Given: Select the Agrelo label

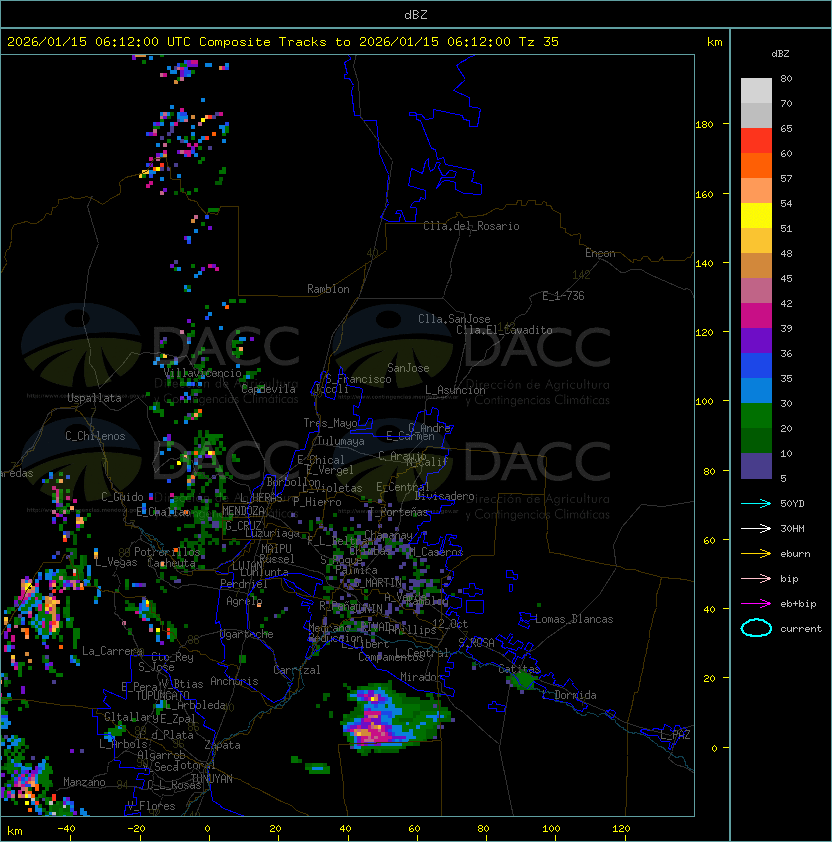Looking at the screenshot, I should point(244,601).
